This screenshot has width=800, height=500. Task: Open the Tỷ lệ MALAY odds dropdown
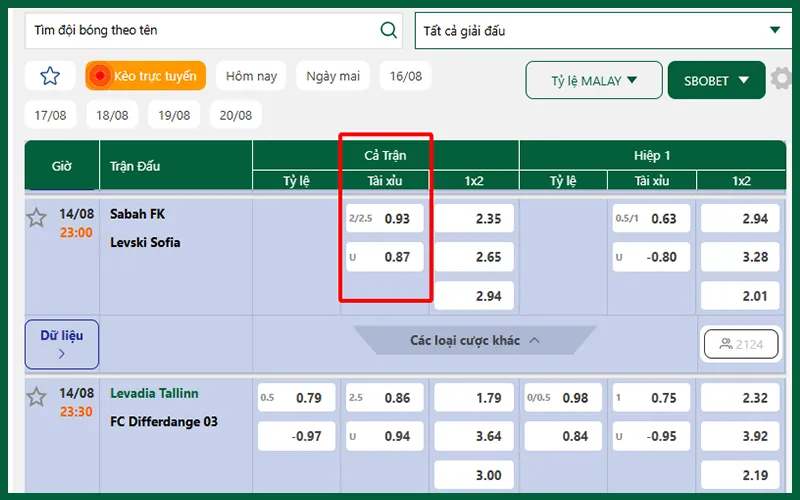(x=594, y=80)
